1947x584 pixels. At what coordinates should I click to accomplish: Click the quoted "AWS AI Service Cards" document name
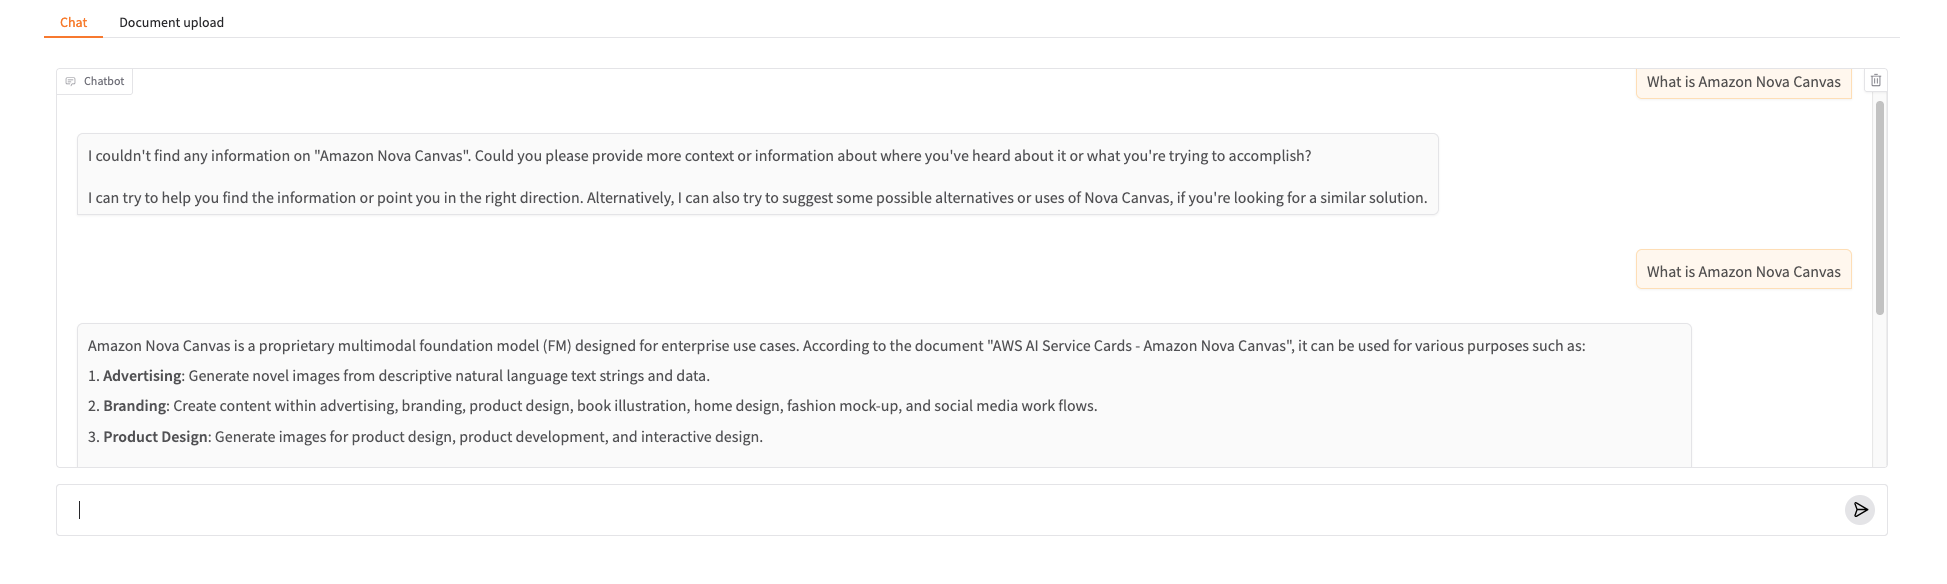pyautogui.click(x=1139, y=346)
